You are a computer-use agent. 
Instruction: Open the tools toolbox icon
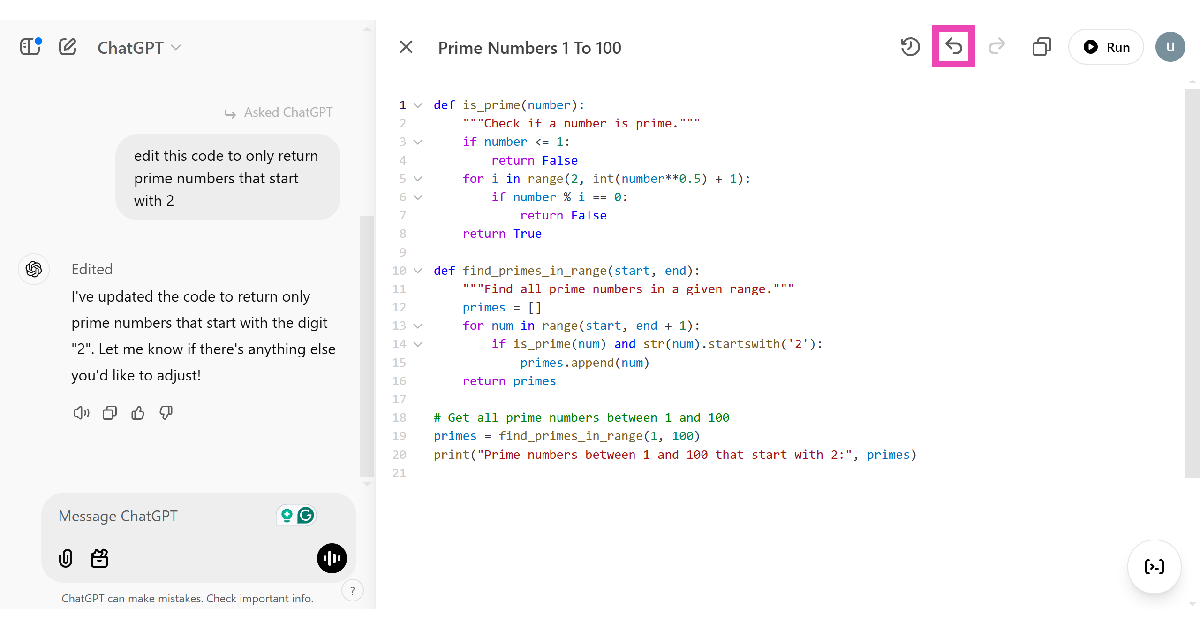point(99,558)
